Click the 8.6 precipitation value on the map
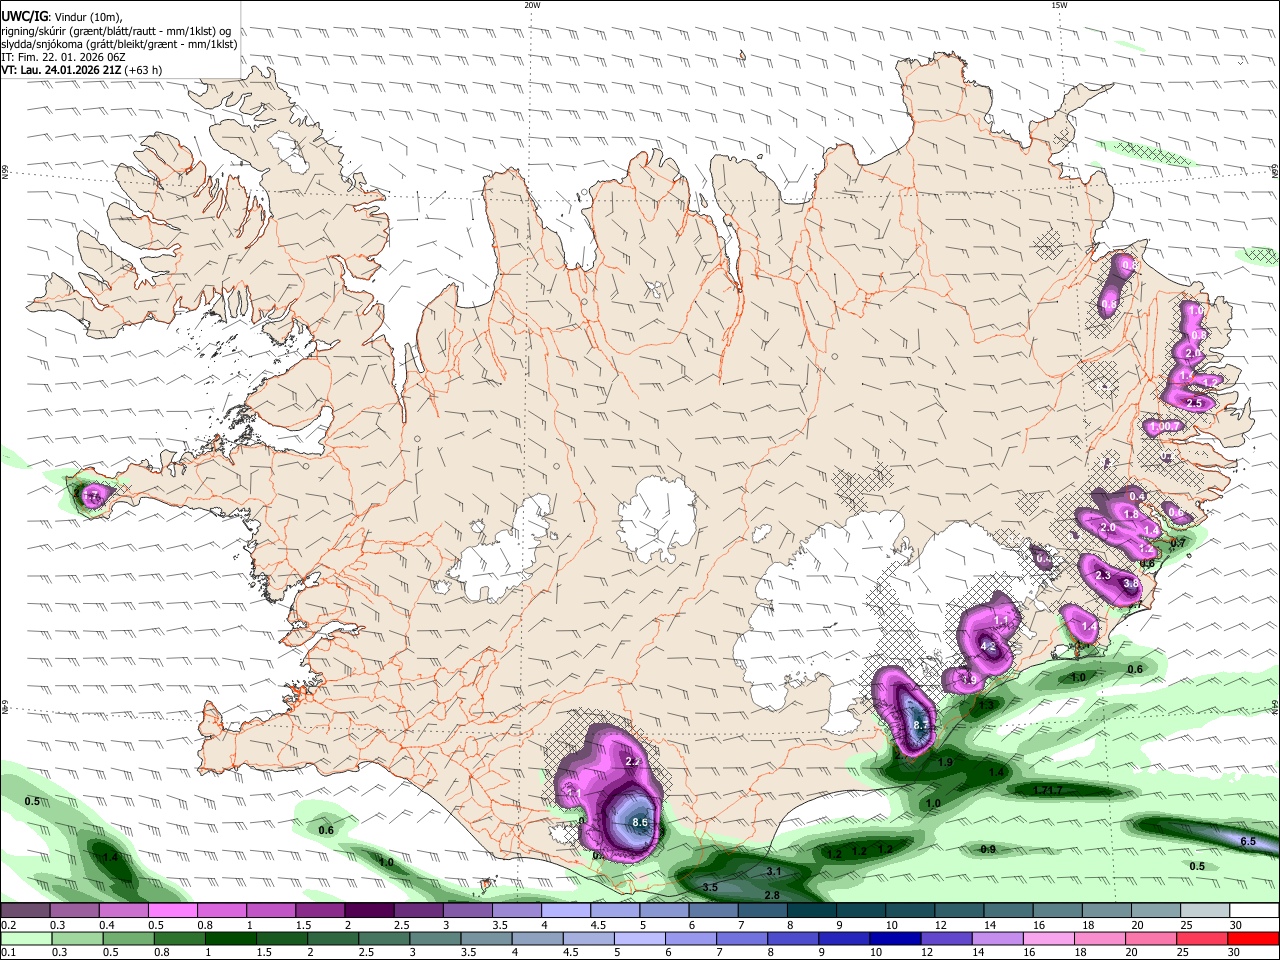1280x960 pixels. tap(641, 822)
